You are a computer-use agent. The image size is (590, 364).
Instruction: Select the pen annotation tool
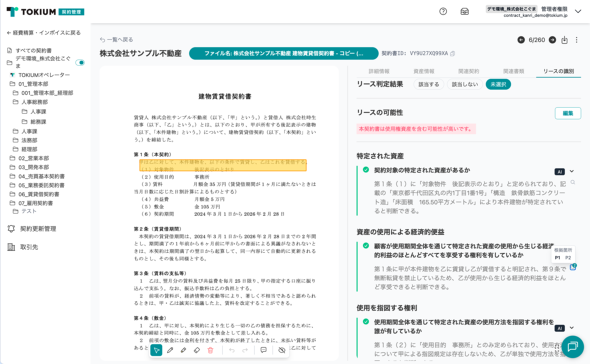[170, 350]
